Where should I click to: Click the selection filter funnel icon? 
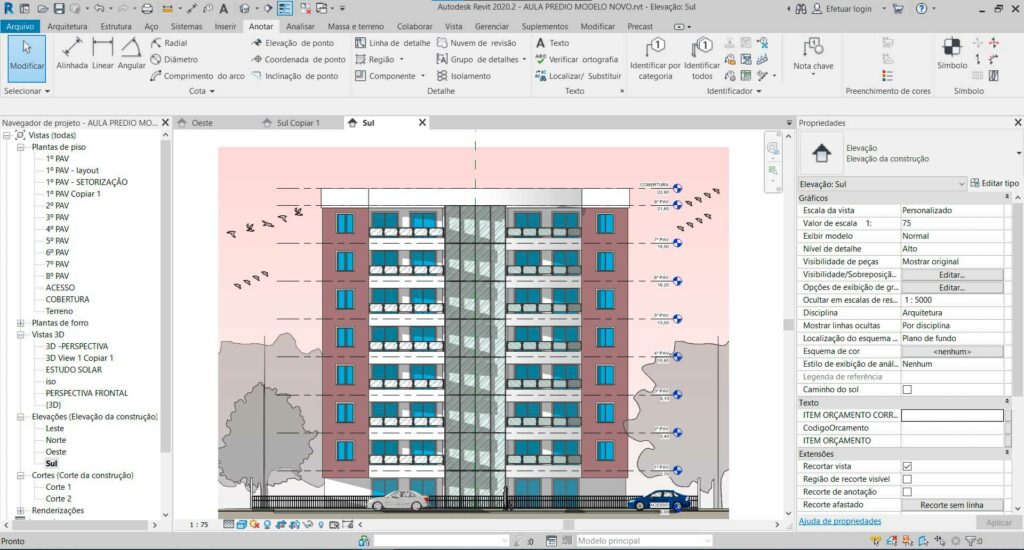970,541
